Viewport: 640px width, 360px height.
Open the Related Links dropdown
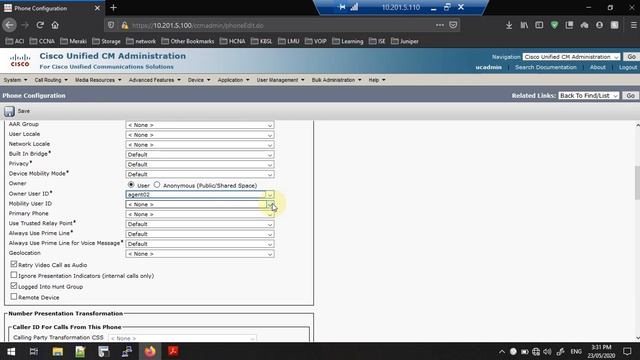(589, 96)
